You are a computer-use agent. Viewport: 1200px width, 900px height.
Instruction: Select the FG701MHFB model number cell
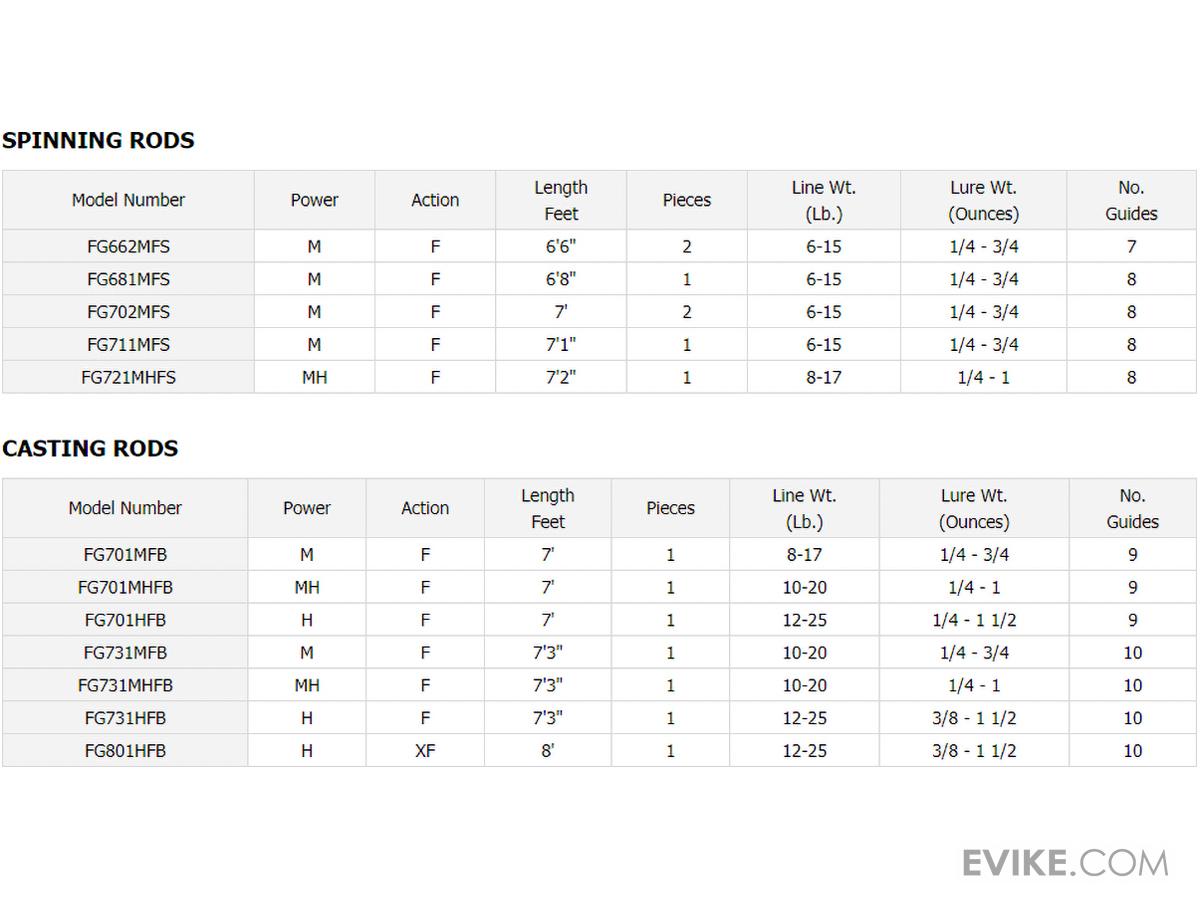(x=125, y=587)
